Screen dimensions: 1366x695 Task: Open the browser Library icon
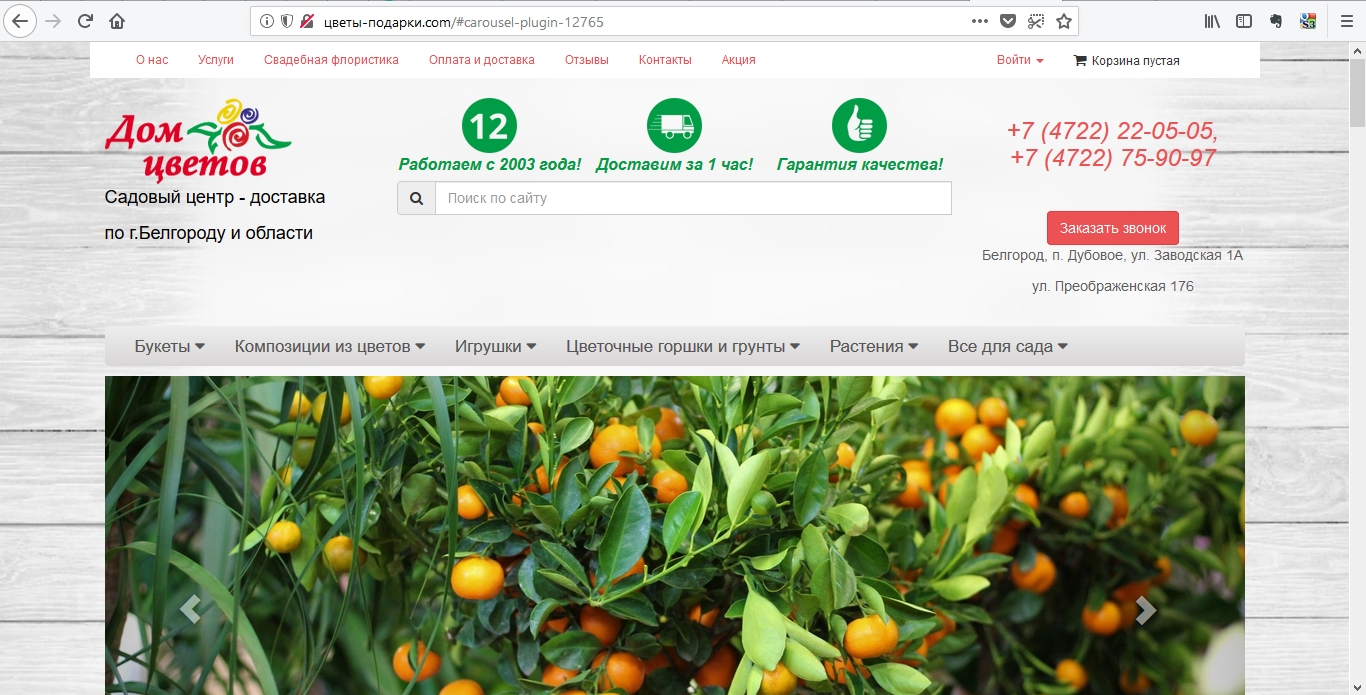tap(1212, 21)
